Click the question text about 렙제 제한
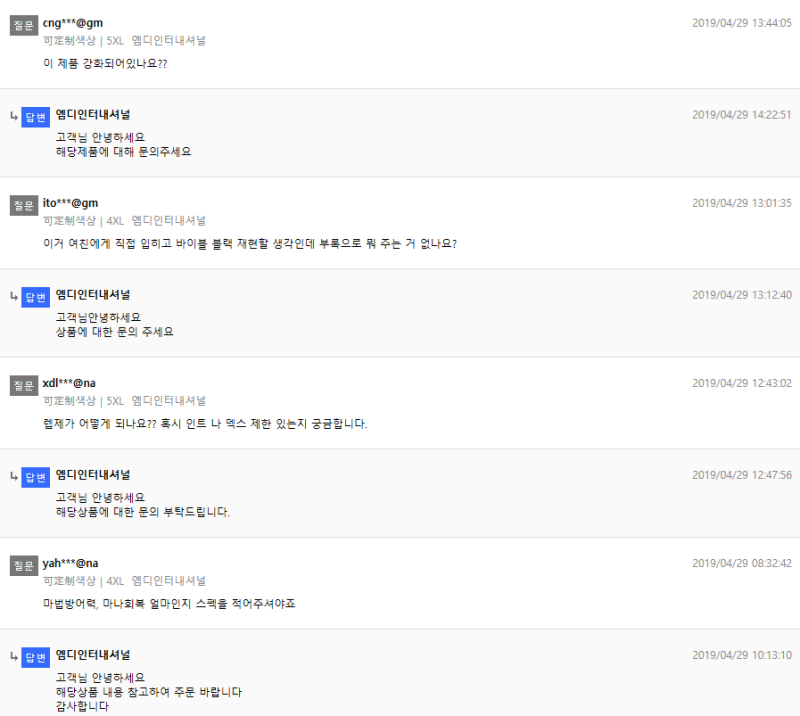This screenshot has width=800, height=716. pos(205,424)
